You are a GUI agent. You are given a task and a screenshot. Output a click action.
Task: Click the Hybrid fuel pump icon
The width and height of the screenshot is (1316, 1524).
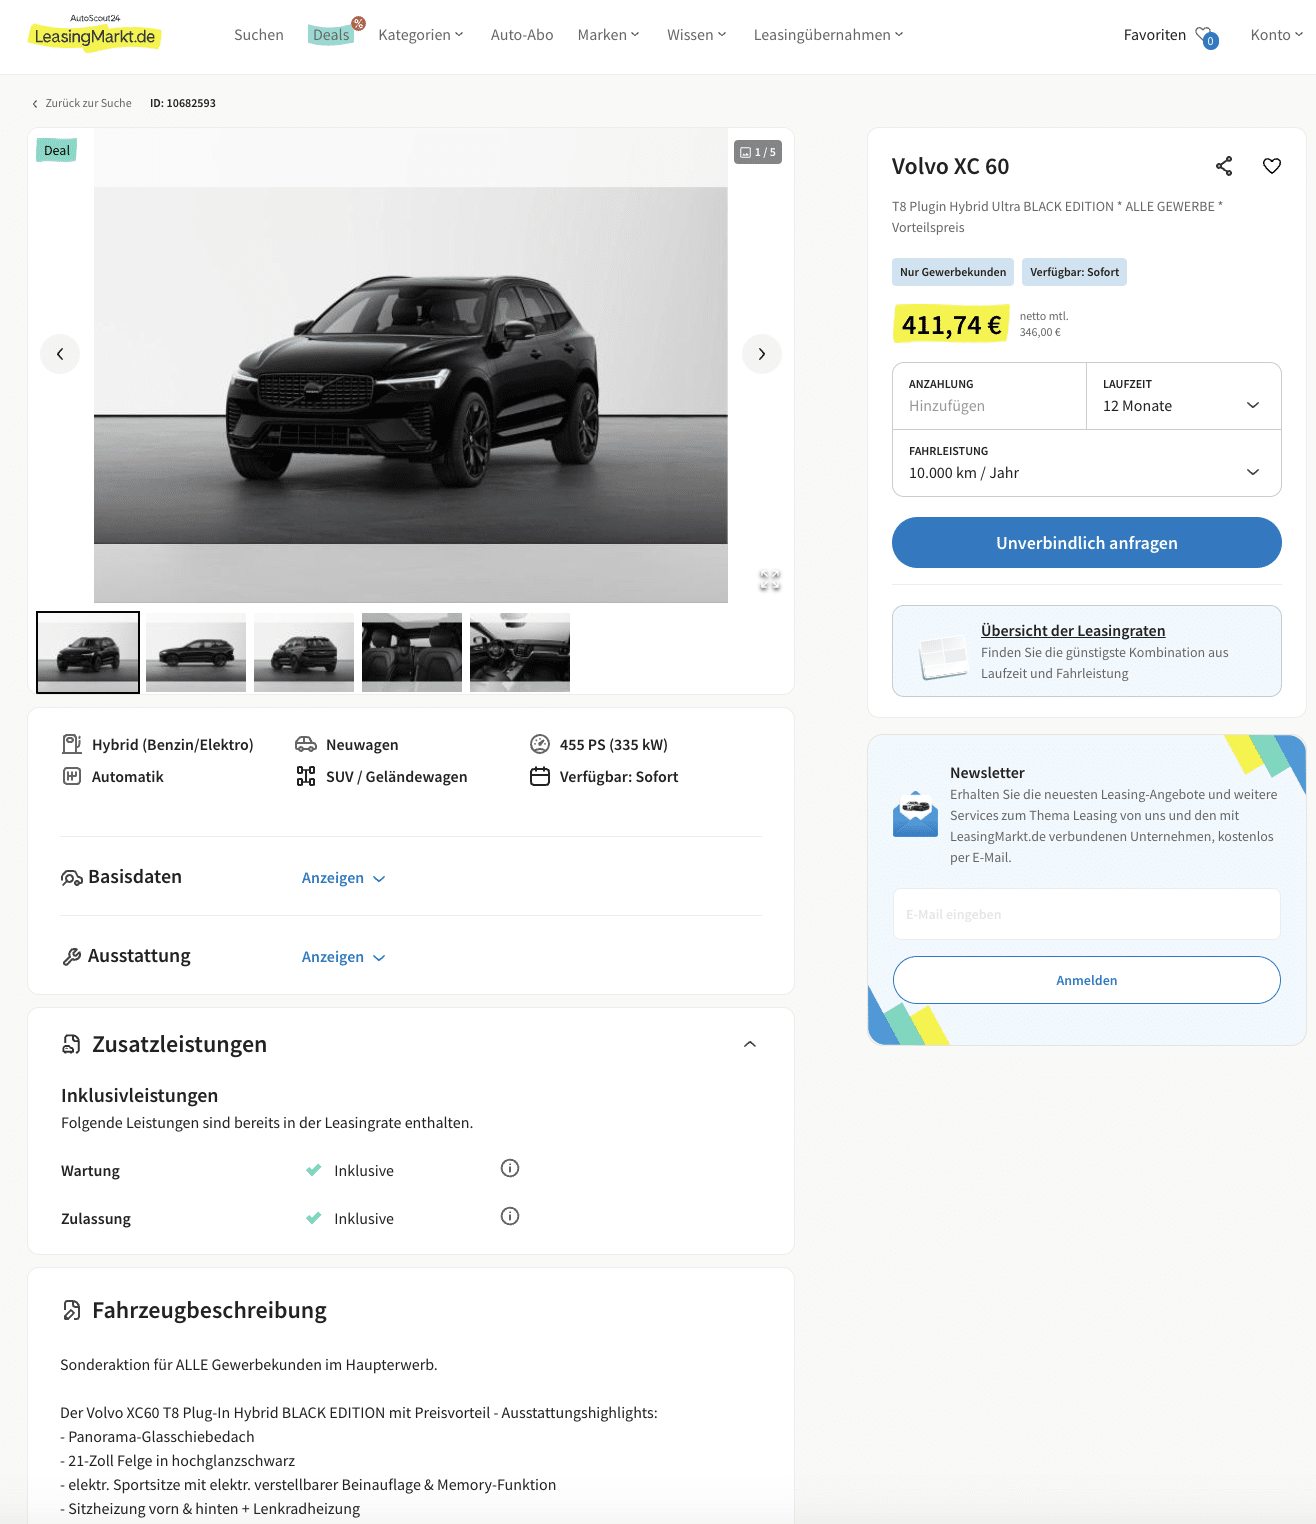(72, 744)
